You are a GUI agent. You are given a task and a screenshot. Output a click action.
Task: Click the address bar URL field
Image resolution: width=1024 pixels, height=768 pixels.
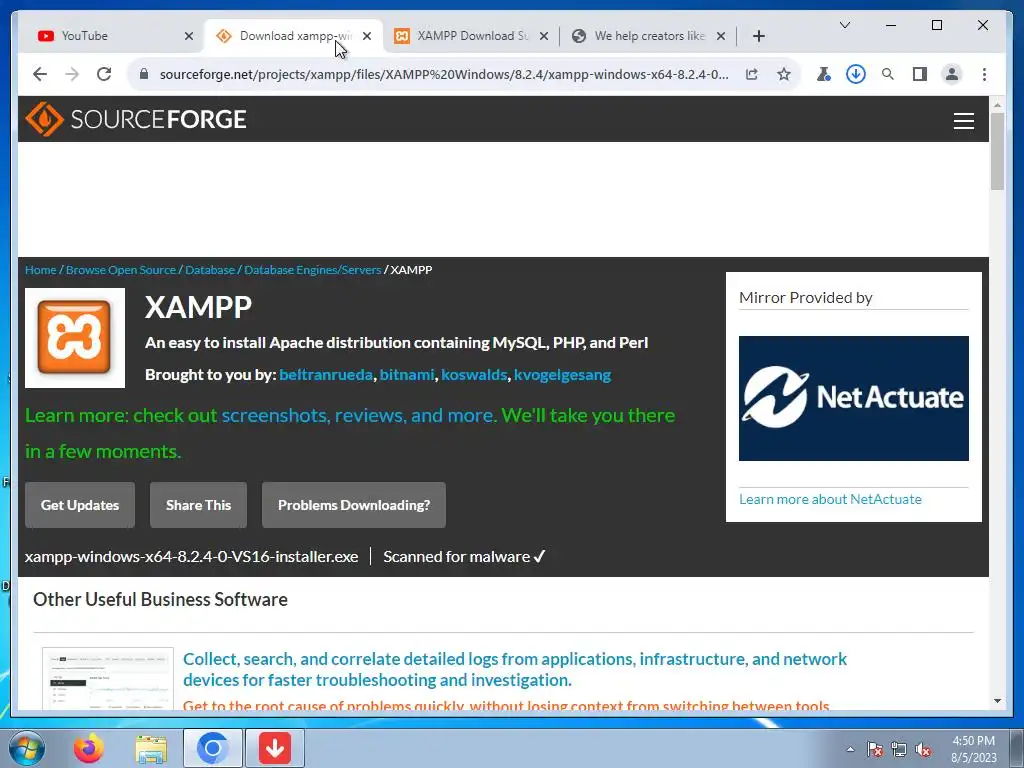(444, 74)
